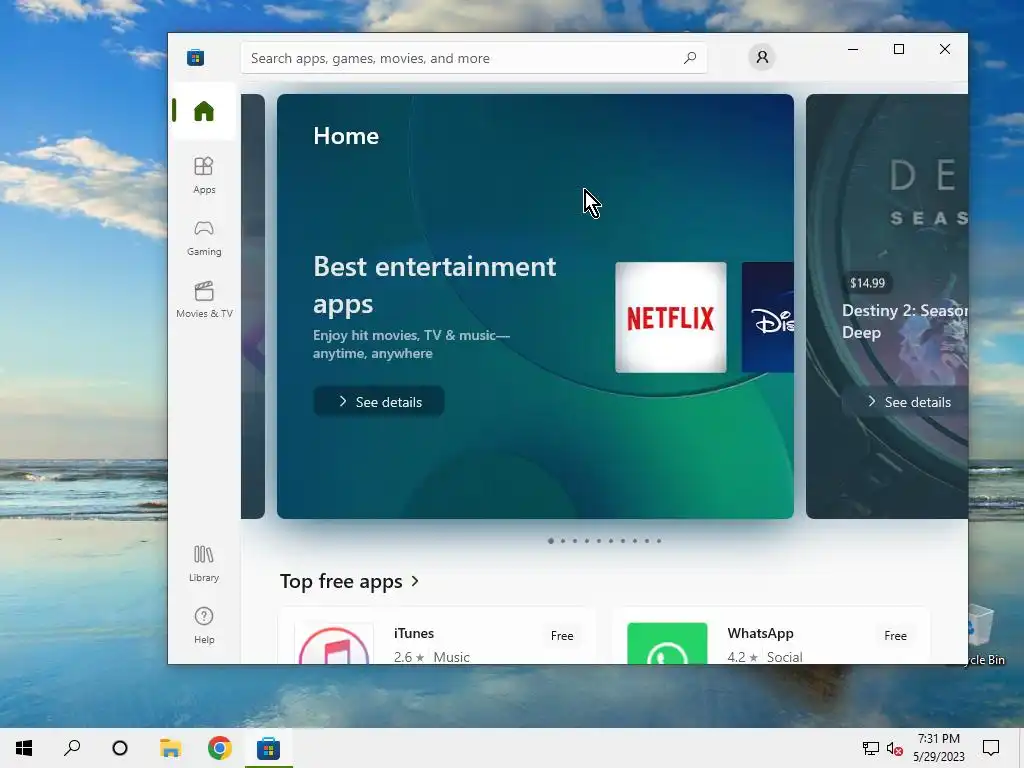Open the Help section
Viewport: 1024px width, 768px height.
(204, 626)
